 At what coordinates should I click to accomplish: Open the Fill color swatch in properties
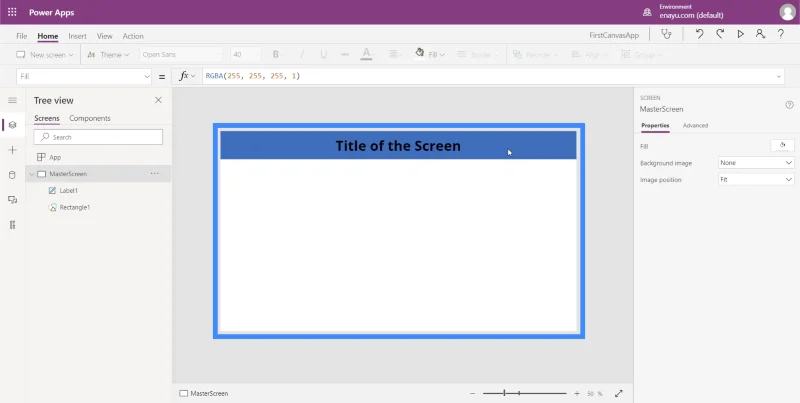pyautogui.click(x=782, y=146)
